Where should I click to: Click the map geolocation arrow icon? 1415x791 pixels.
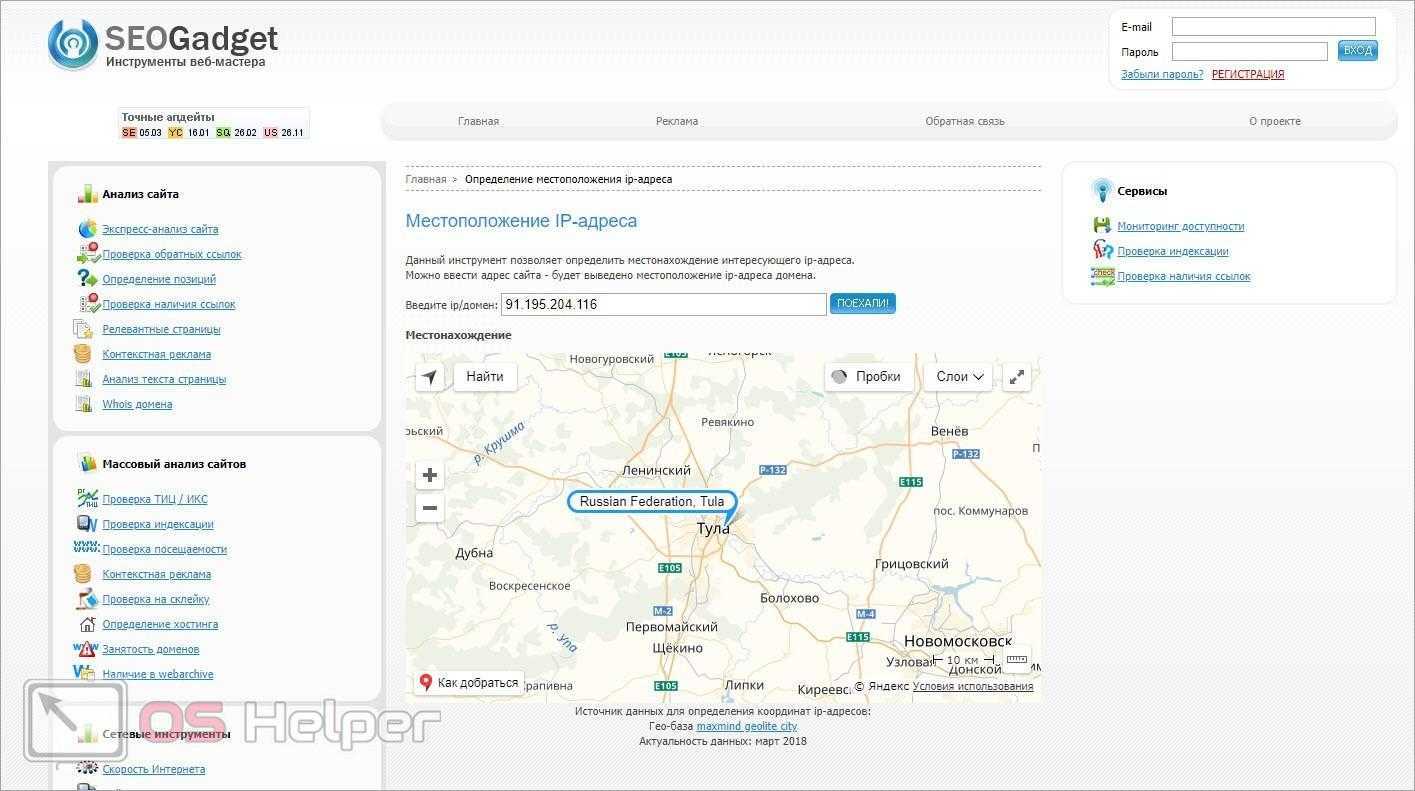(x=430, y=377)
